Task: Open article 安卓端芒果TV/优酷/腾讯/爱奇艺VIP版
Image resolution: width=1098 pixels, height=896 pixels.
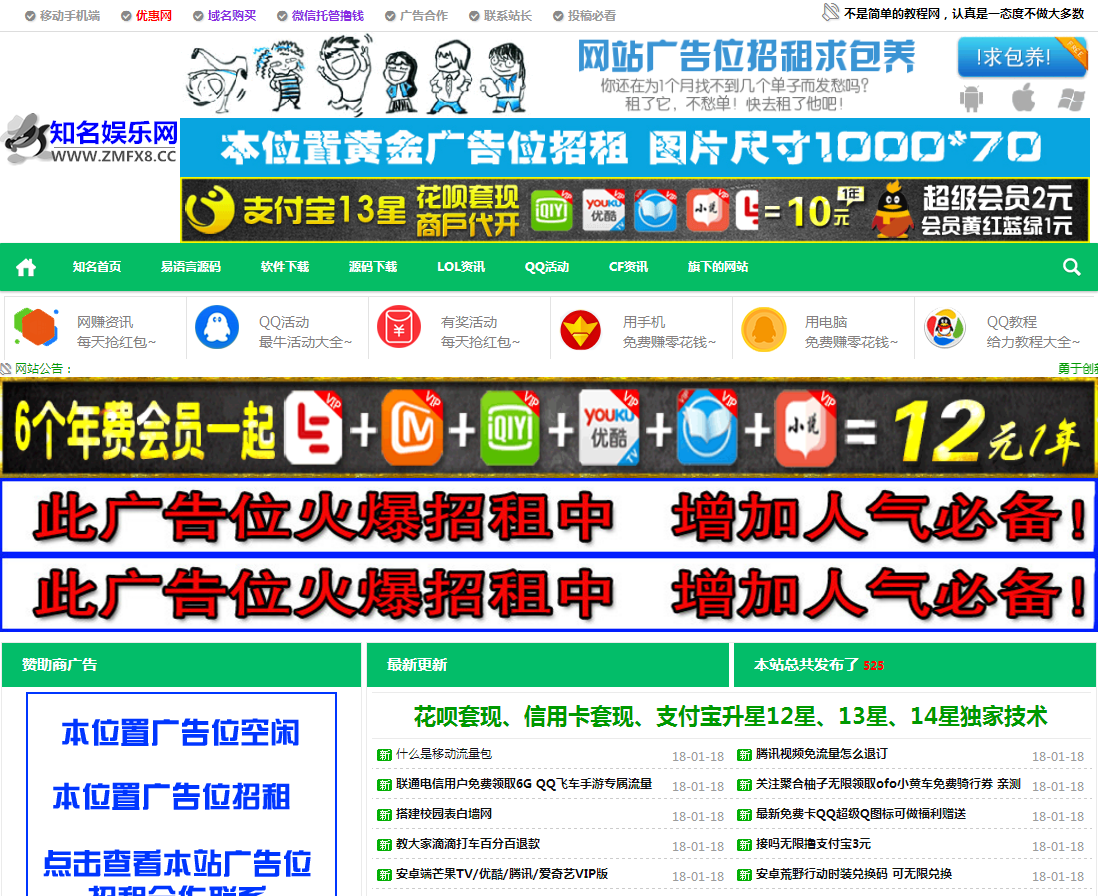Action: point(501,874)
